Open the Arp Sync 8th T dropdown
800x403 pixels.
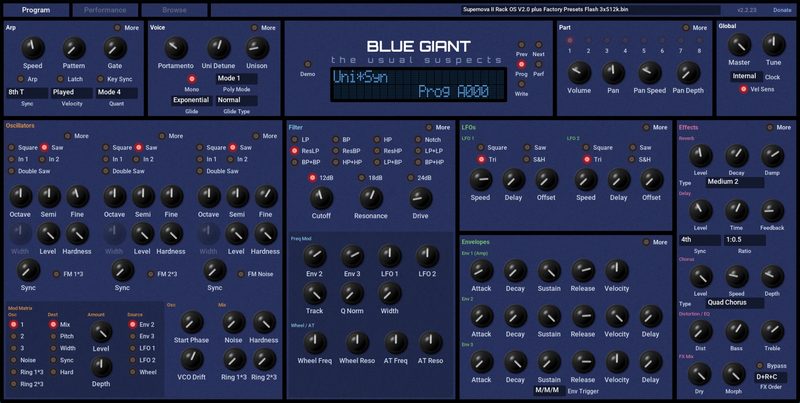(27, 92)
